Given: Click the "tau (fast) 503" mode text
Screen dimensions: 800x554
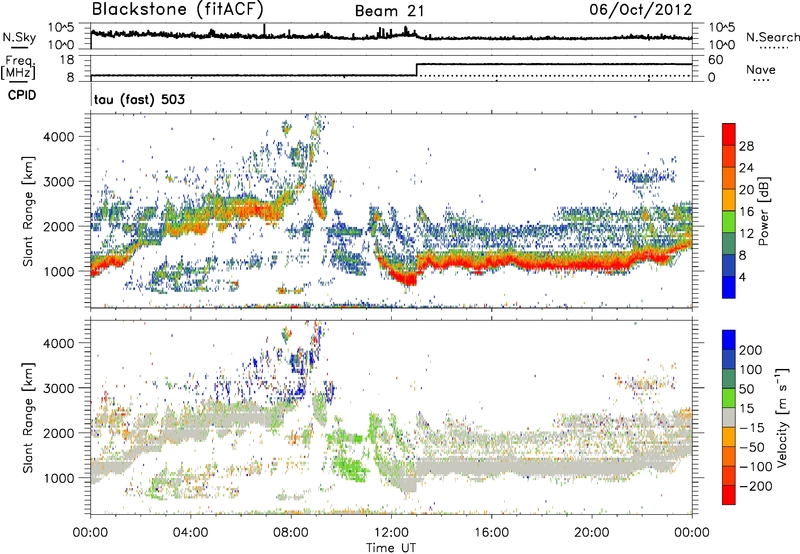Looking at the screenshot, I should pyautogui.click(x=139, y=99).
